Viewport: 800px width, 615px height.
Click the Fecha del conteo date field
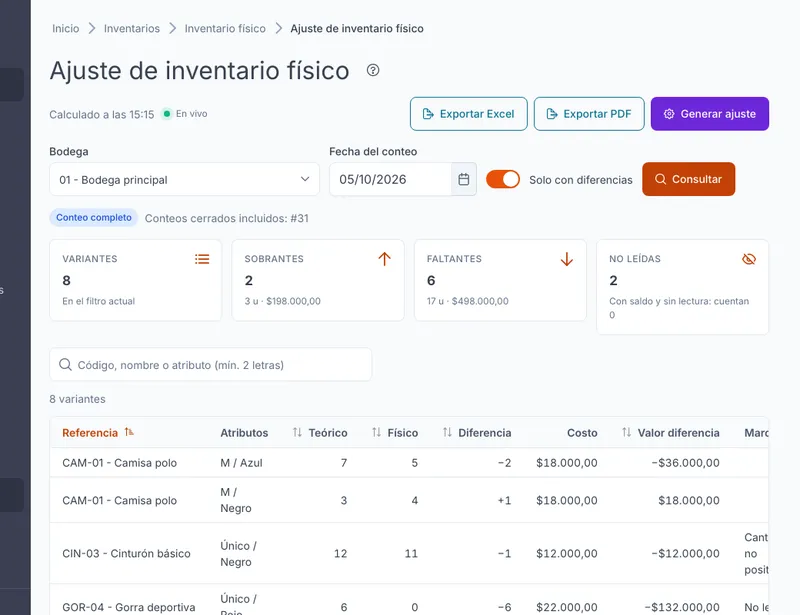[x=390, y=179]
